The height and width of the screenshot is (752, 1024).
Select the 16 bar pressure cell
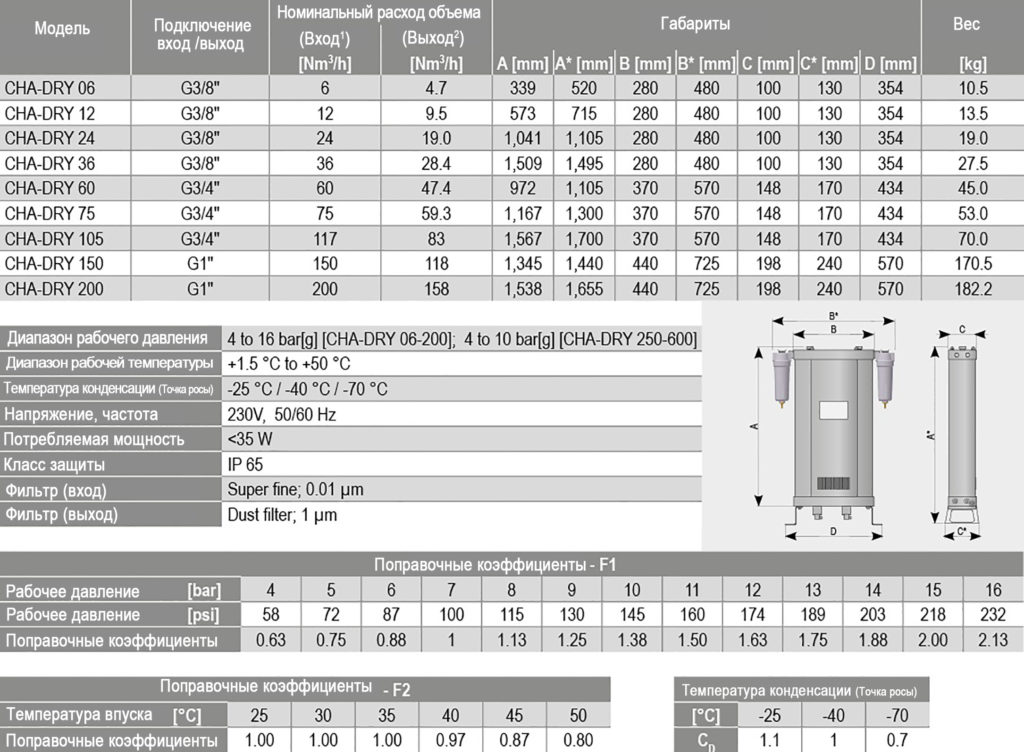coord(993,590)
